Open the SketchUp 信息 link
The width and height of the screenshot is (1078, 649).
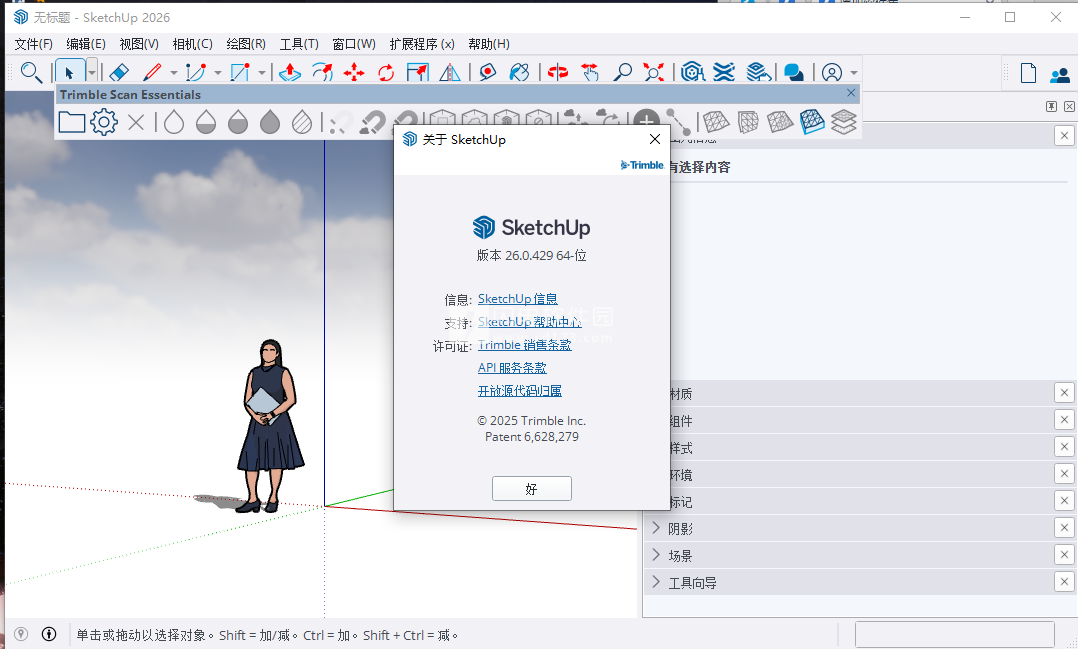tap(517, 299)
